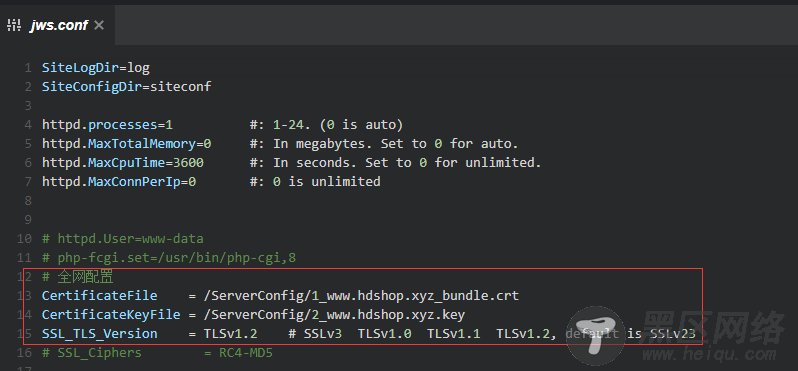Click the RC4-MD5 cipher value
Screen dimensions: 798x371
(x=246, y=353)
